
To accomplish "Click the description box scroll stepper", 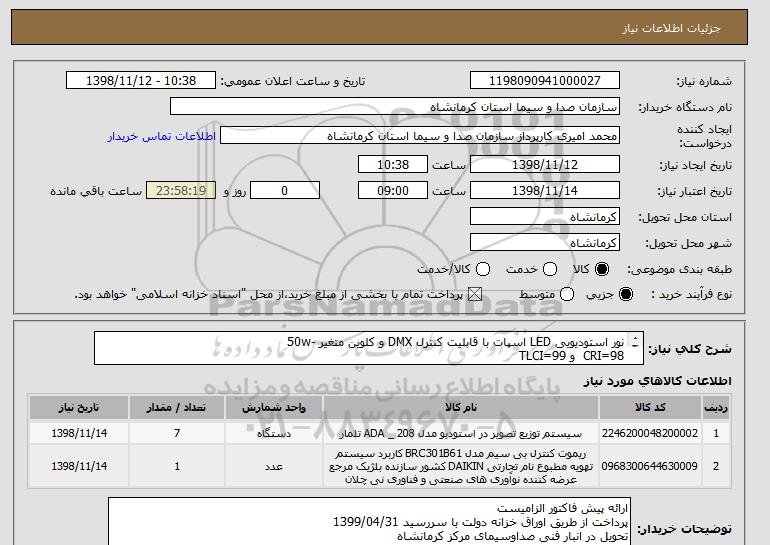I will 636,342.
